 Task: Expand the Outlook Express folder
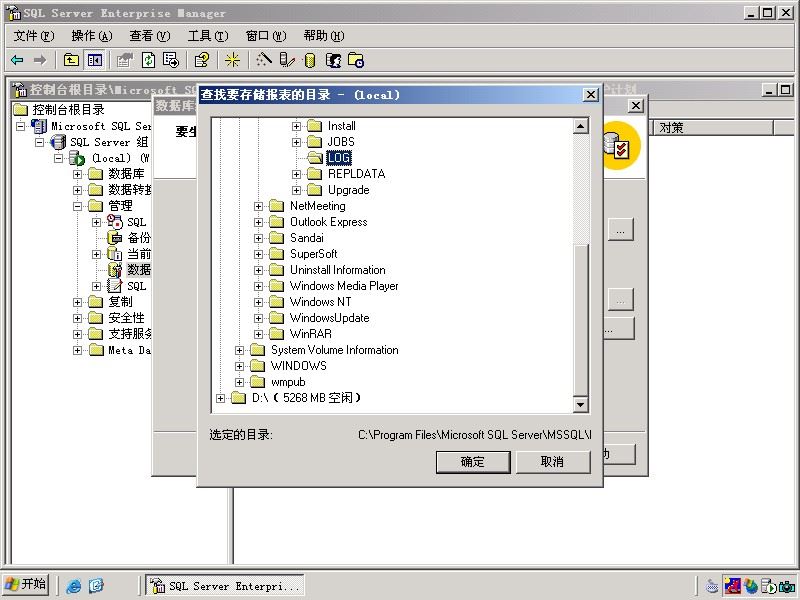pyautogui.click(x=258, y=222)
